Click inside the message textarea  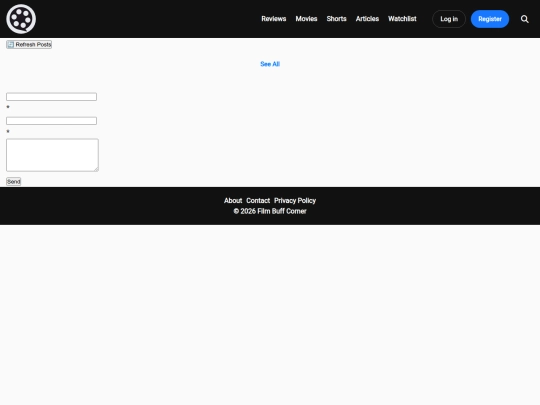tap(52, 155)
